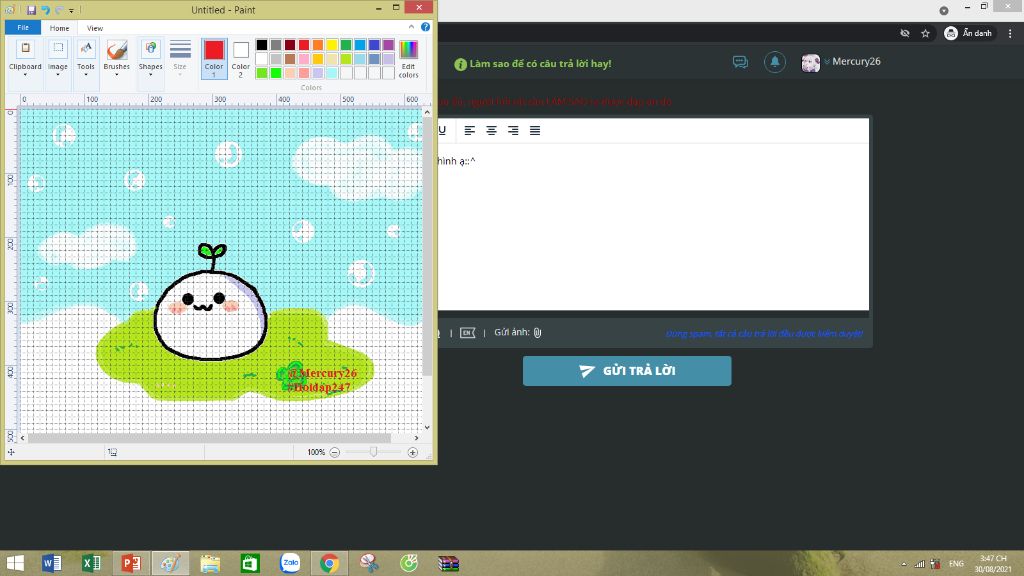
Task: Click the Save icon in Paint's title bar
Action: tap(31, 10)
